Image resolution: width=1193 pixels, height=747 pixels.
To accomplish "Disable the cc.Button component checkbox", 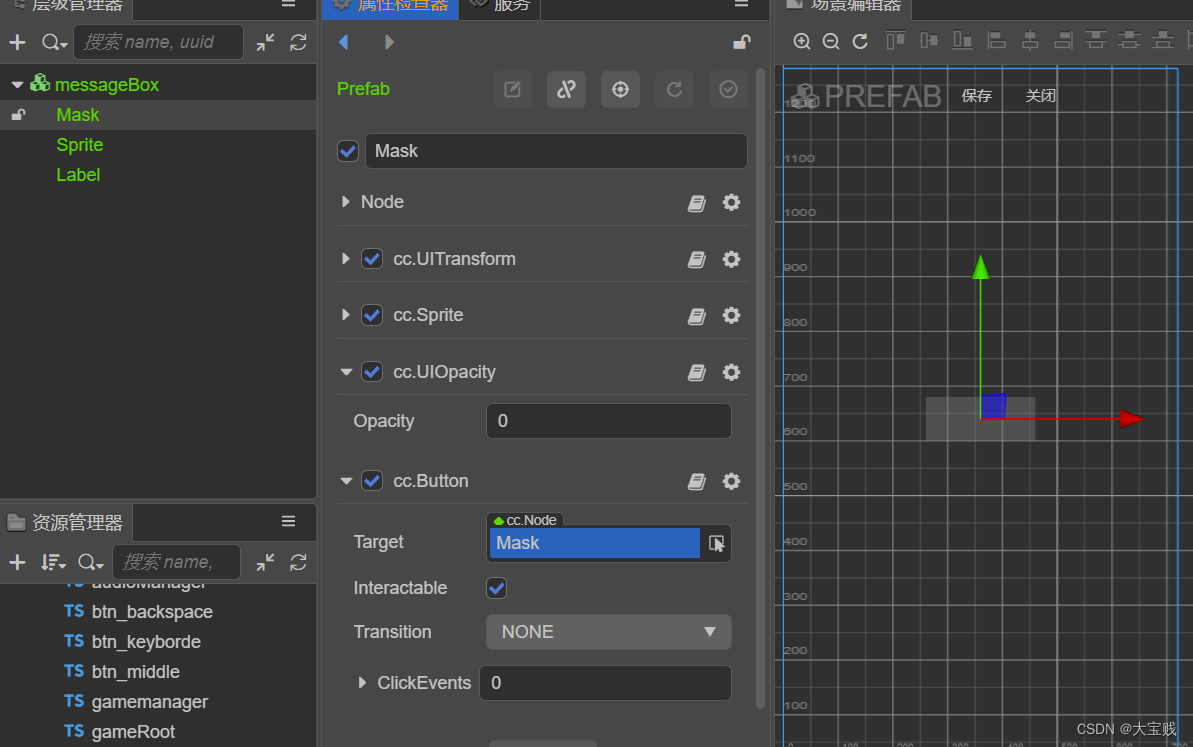I will (x=372, y=481).
